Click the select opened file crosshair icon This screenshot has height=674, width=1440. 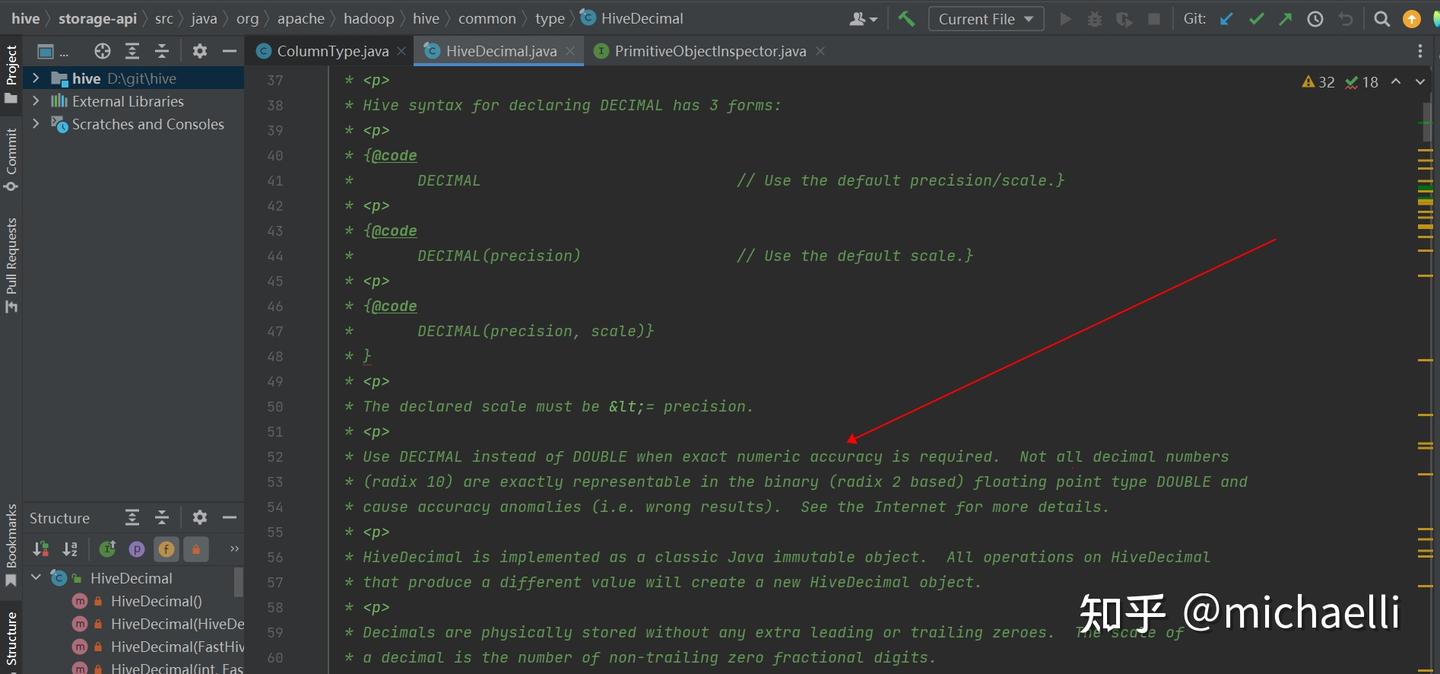(102, 51)
